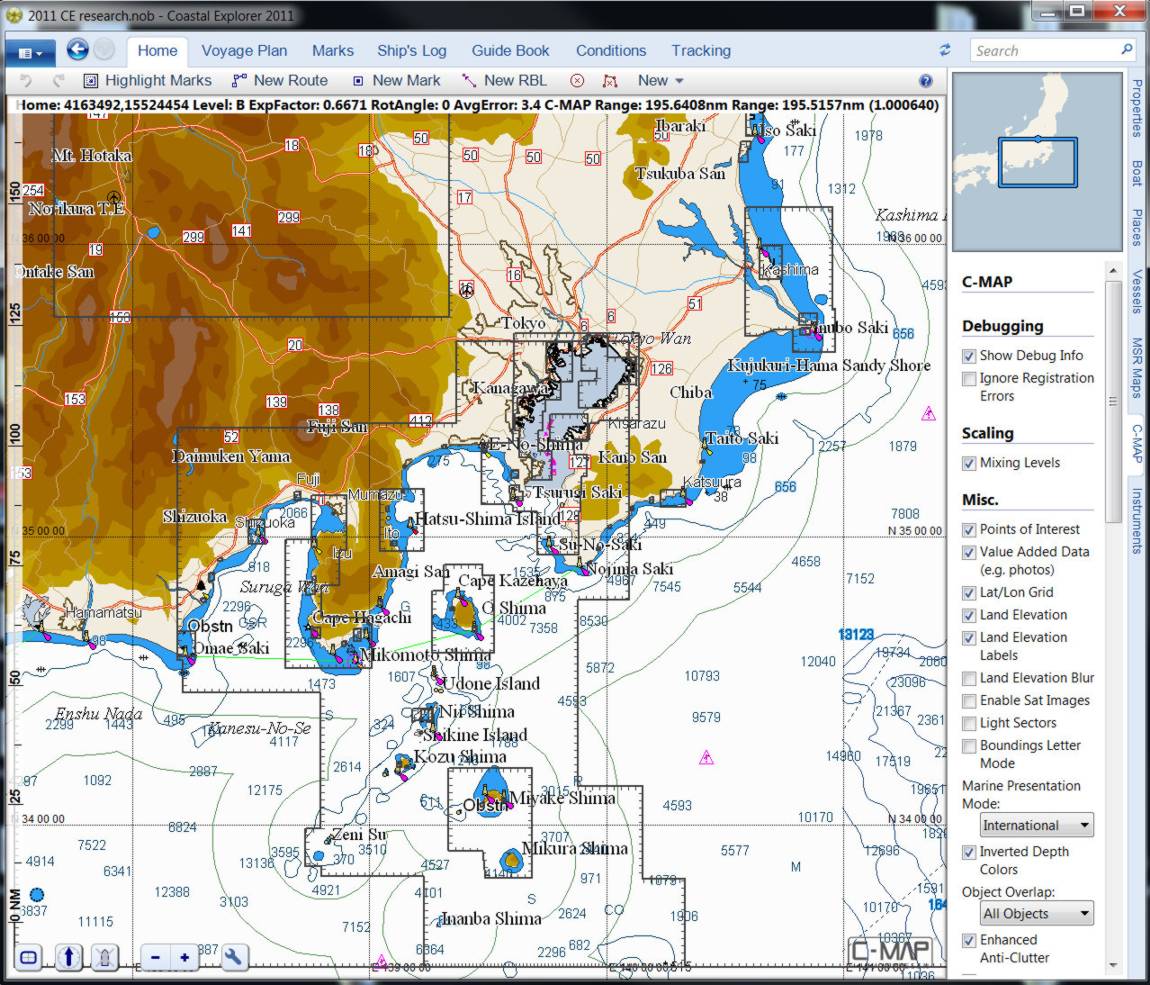Screen dimensions: 1150x985
Task: Click the Japan overview map thumbnail
Action: tap(1037, 160)
